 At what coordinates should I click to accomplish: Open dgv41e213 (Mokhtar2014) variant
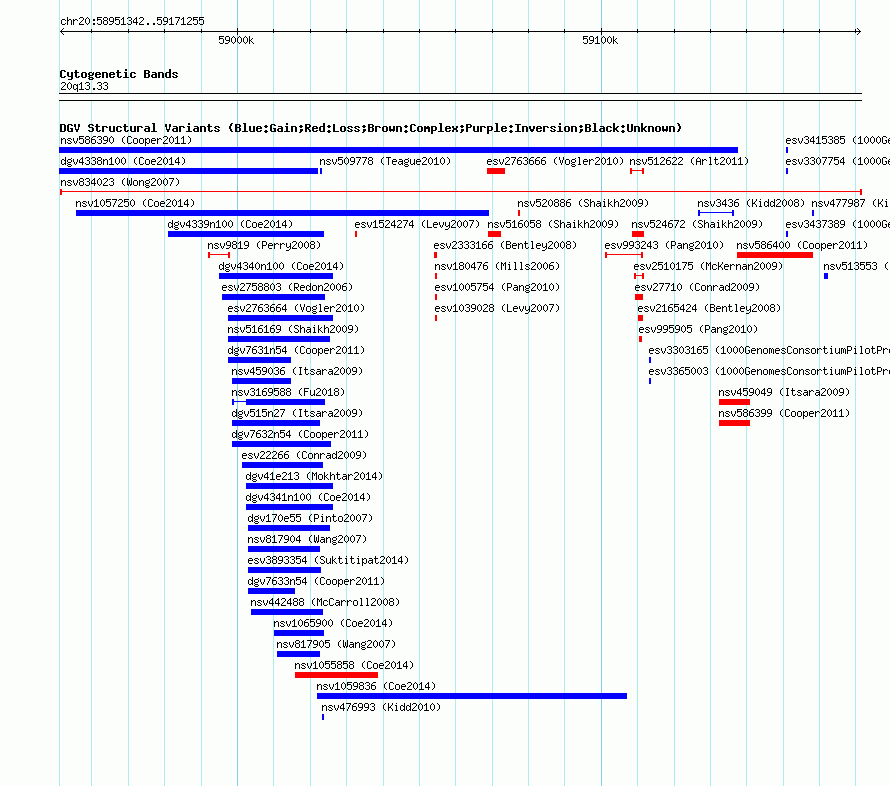click(314, 476)
